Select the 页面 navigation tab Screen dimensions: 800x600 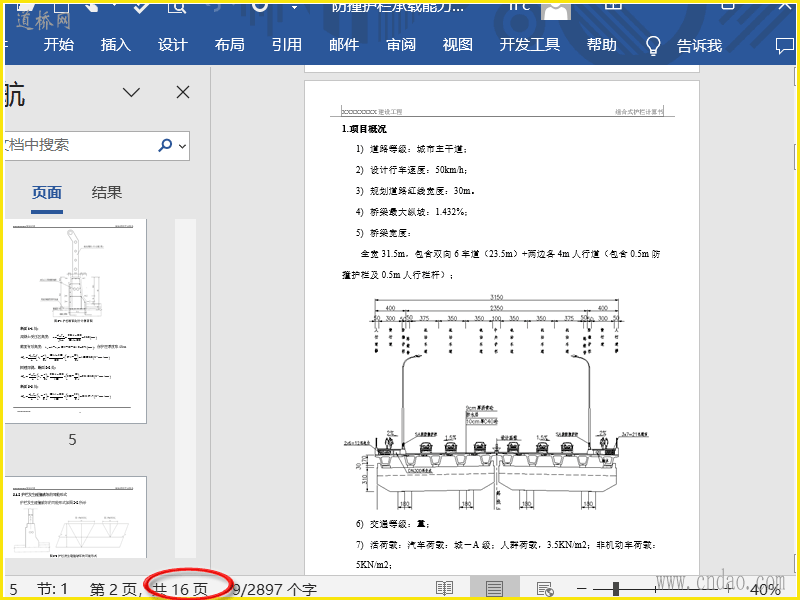click(x=47, y=193)
